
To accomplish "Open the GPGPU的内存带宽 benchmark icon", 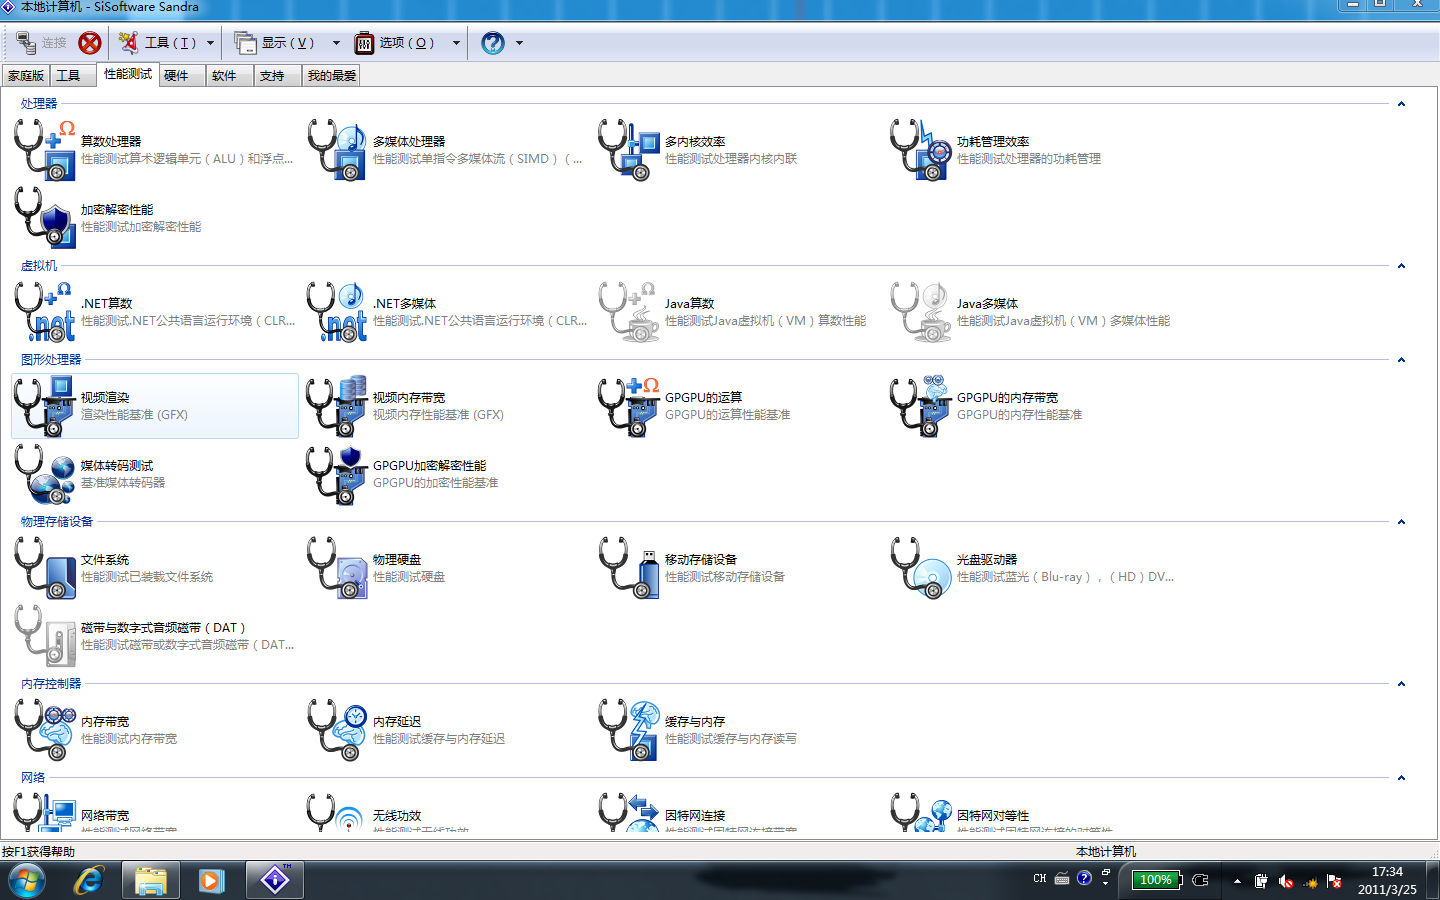I will (922, 406).
